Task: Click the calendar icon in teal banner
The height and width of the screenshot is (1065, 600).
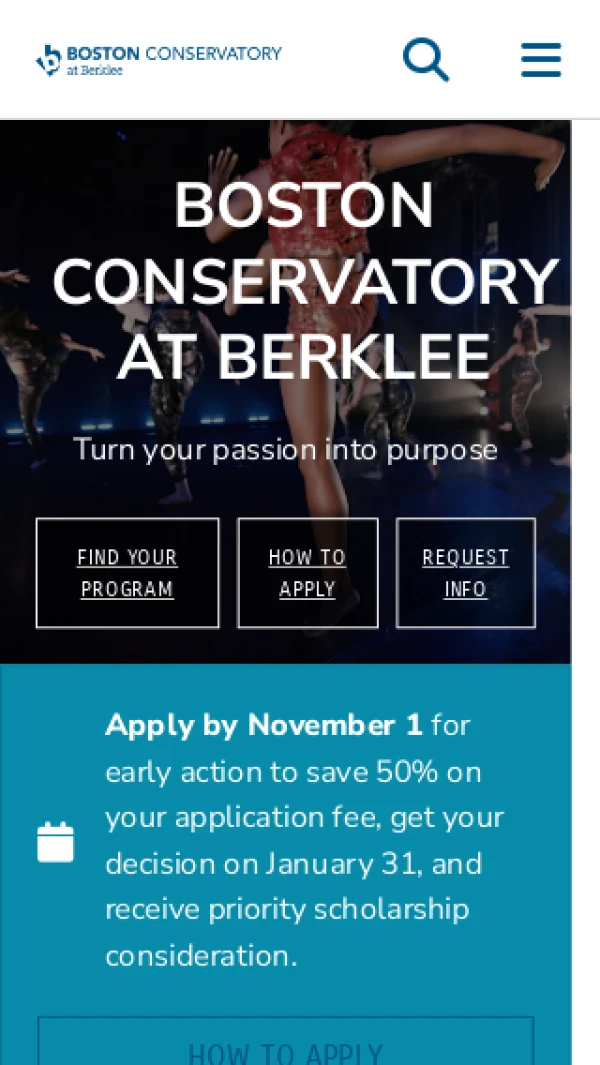Action: (56, 842)
